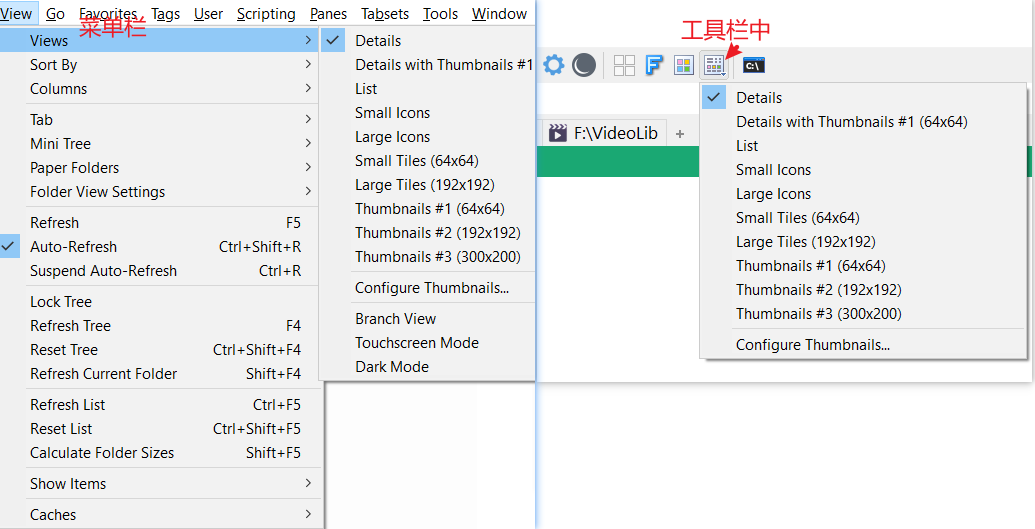This screenshot has height=529, width=1035.
Task: Click the Views toolbar button with dropdown arrow
Action: pos(715,65)
